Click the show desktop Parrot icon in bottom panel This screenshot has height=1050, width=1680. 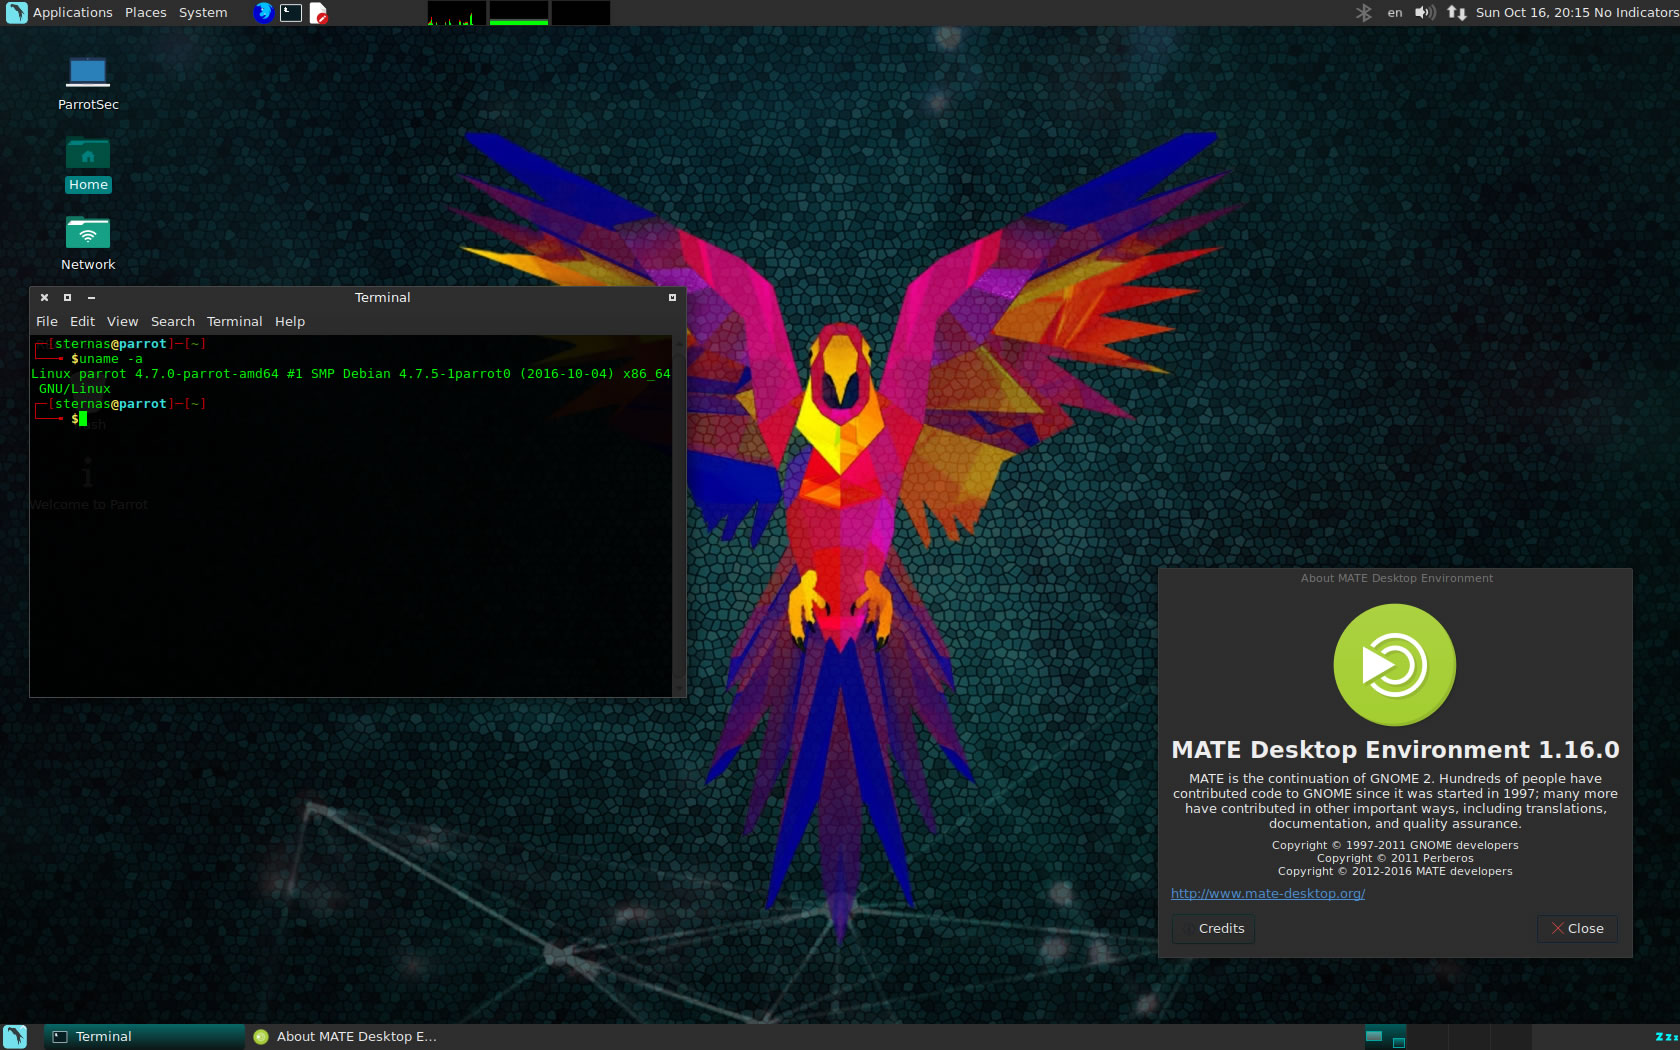14,1036
